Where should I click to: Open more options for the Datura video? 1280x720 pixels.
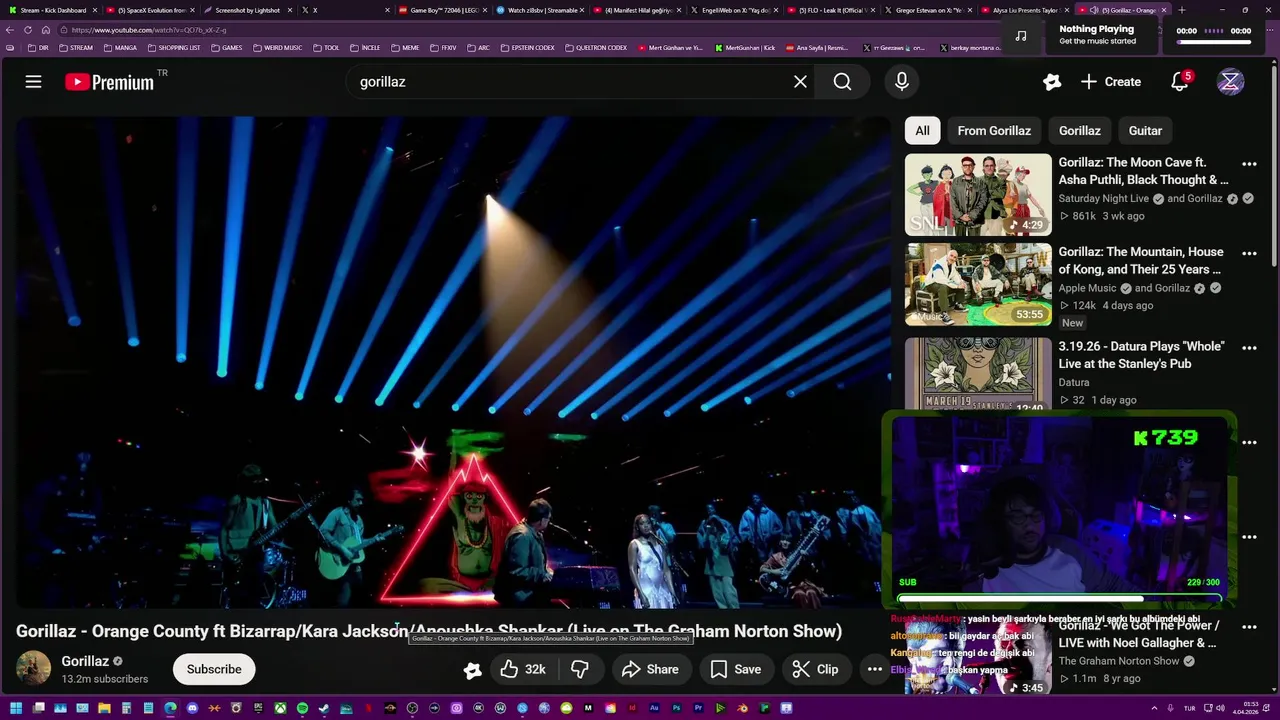(x=1249, y=348)
